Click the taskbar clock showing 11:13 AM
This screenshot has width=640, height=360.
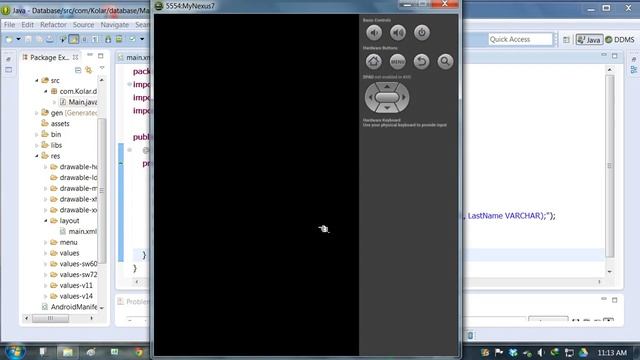[612, 353]
